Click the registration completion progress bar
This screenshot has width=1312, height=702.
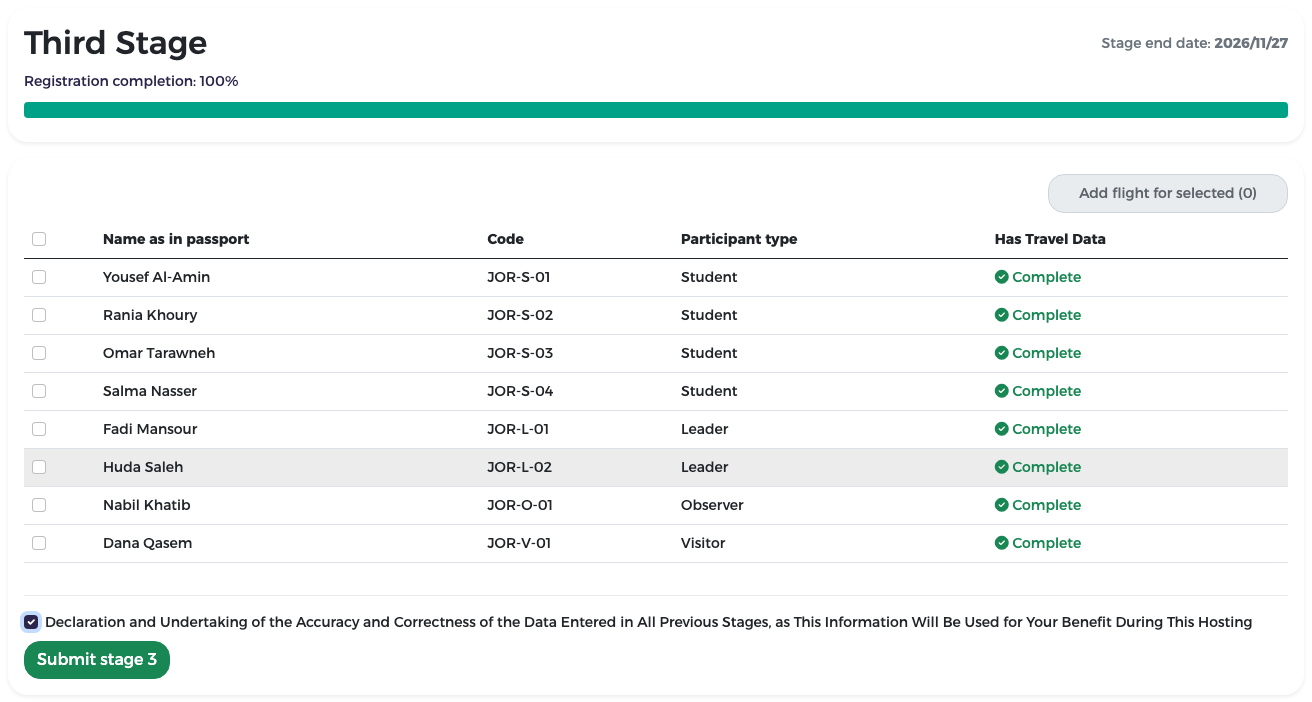click(656, 110)
